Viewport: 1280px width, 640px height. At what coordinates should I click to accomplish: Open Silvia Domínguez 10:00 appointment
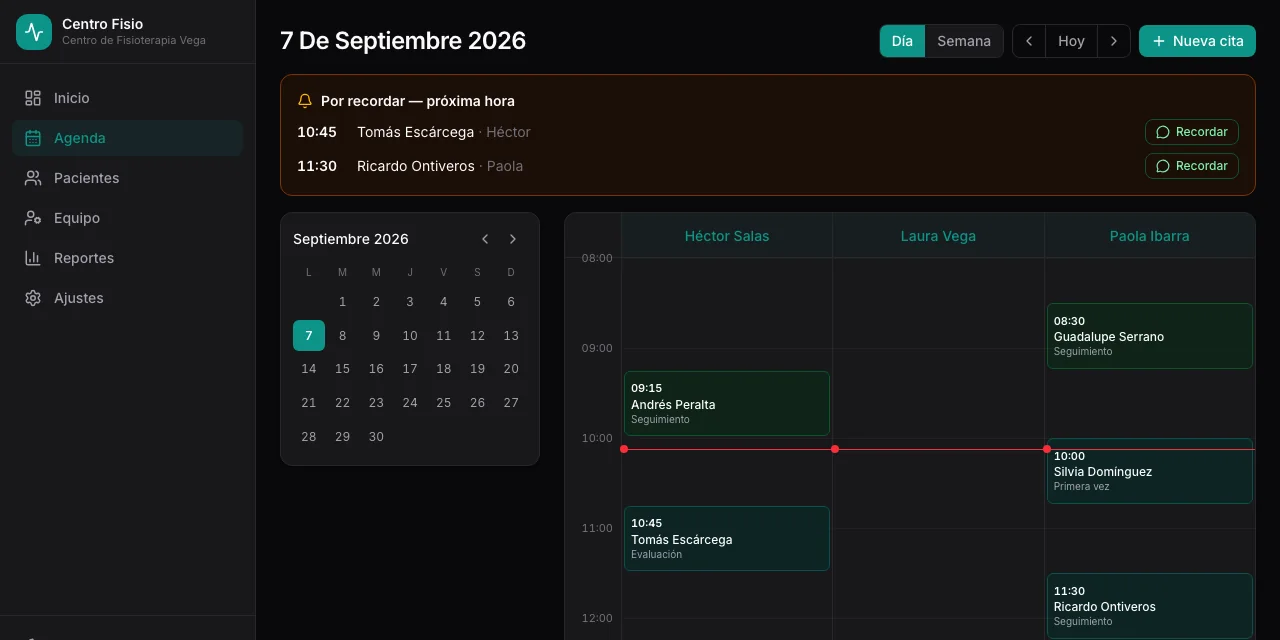tap(1150, 471)
